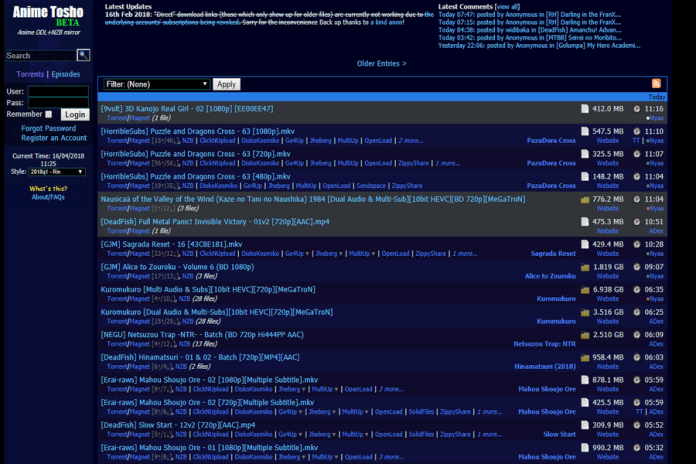Open ZippyShare mirror in Sagrada Reset row
This screenshot has height=464, width=696.
click(x=431, y=254)
